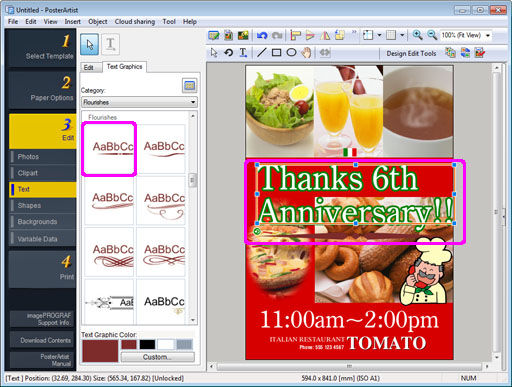Image resolution: width=512 pixels, height=387 pixels.
Task: Expand the 100% Fit View zoom dropdown
Action: (488, 35)
